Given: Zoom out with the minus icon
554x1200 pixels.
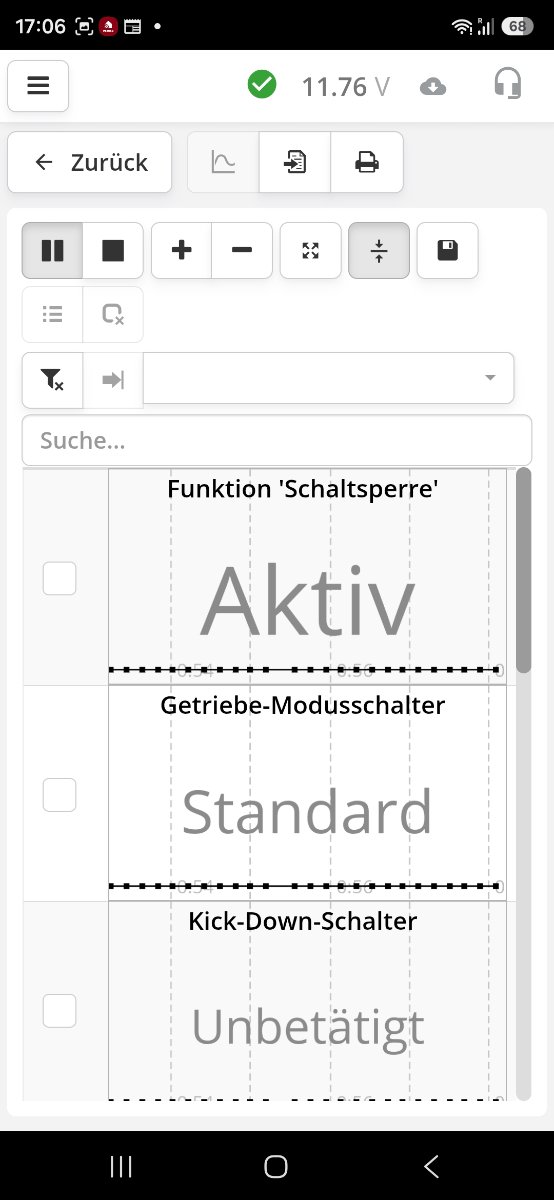Looking at the screenshot, I should [x=242, y=250].
